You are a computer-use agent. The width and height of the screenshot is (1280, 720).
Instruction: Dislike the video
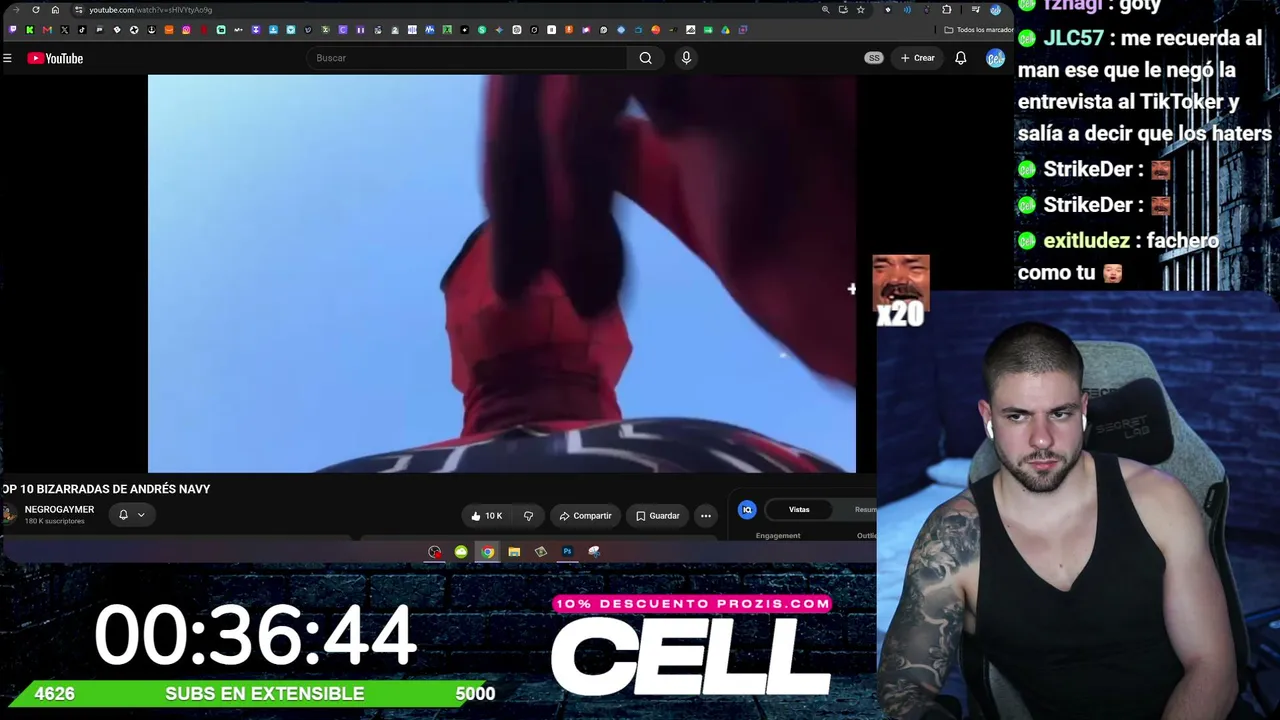(x=528, y=516)
